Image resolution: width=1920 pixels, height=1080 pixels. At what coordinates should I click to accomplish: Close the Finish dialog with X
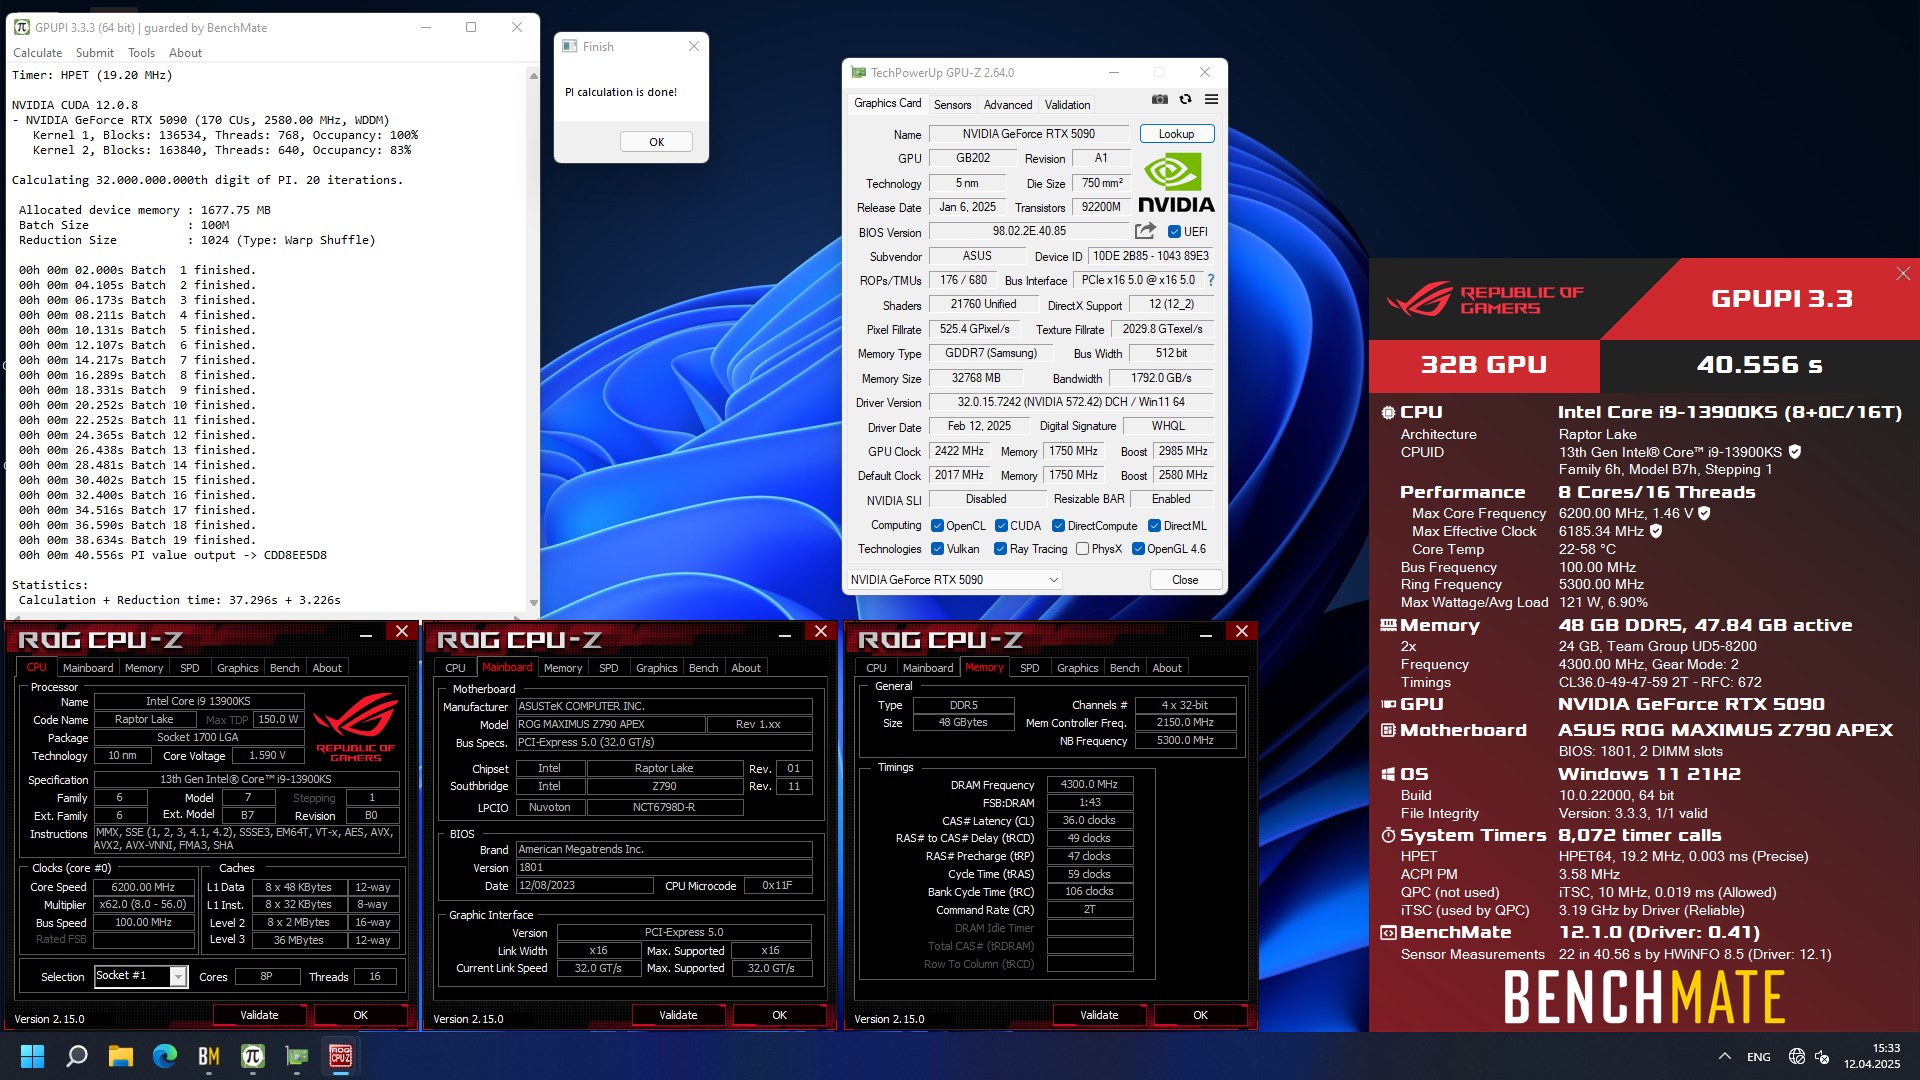(x=694, y=46)
